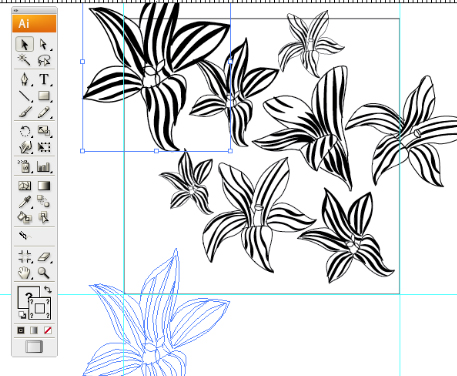This screenshot has height=376, width=457.
Task: Click the bottom-center handle of the bounding box
Action: coord(156,151)
